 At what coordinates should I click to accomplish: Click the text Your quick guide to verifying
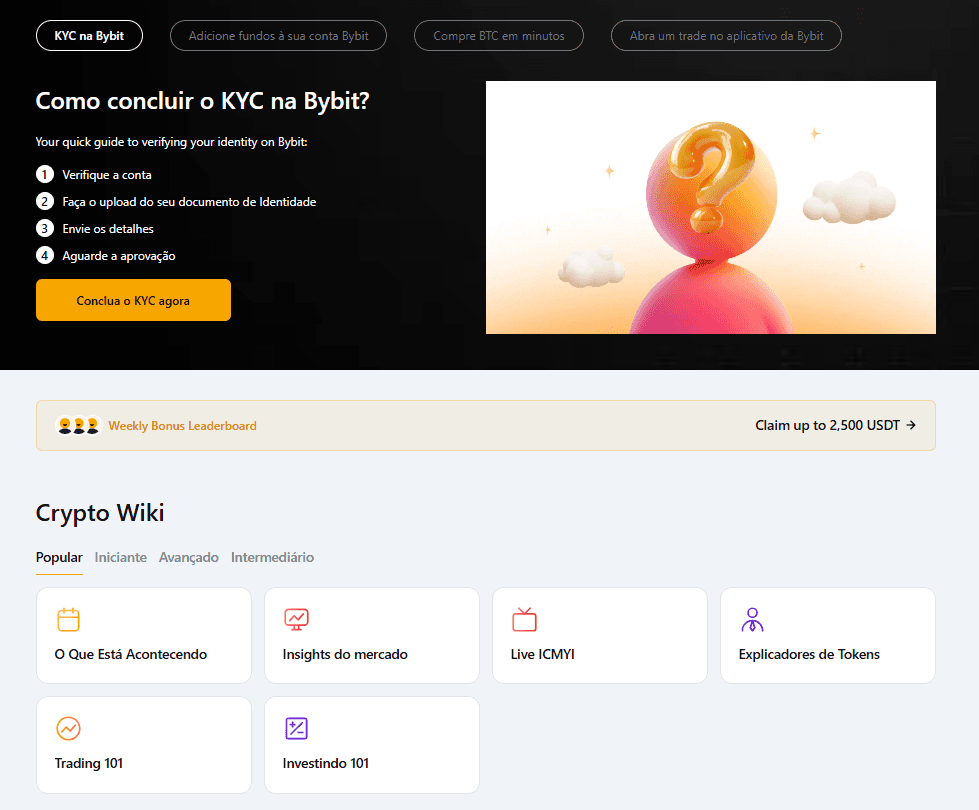(172, 142)
